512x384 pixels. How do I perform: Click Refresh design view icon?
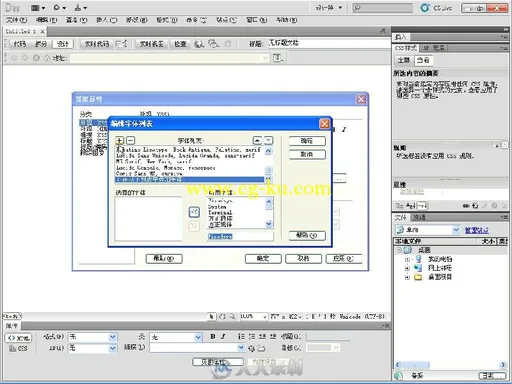pyautogui.click(x=228, y=44)
